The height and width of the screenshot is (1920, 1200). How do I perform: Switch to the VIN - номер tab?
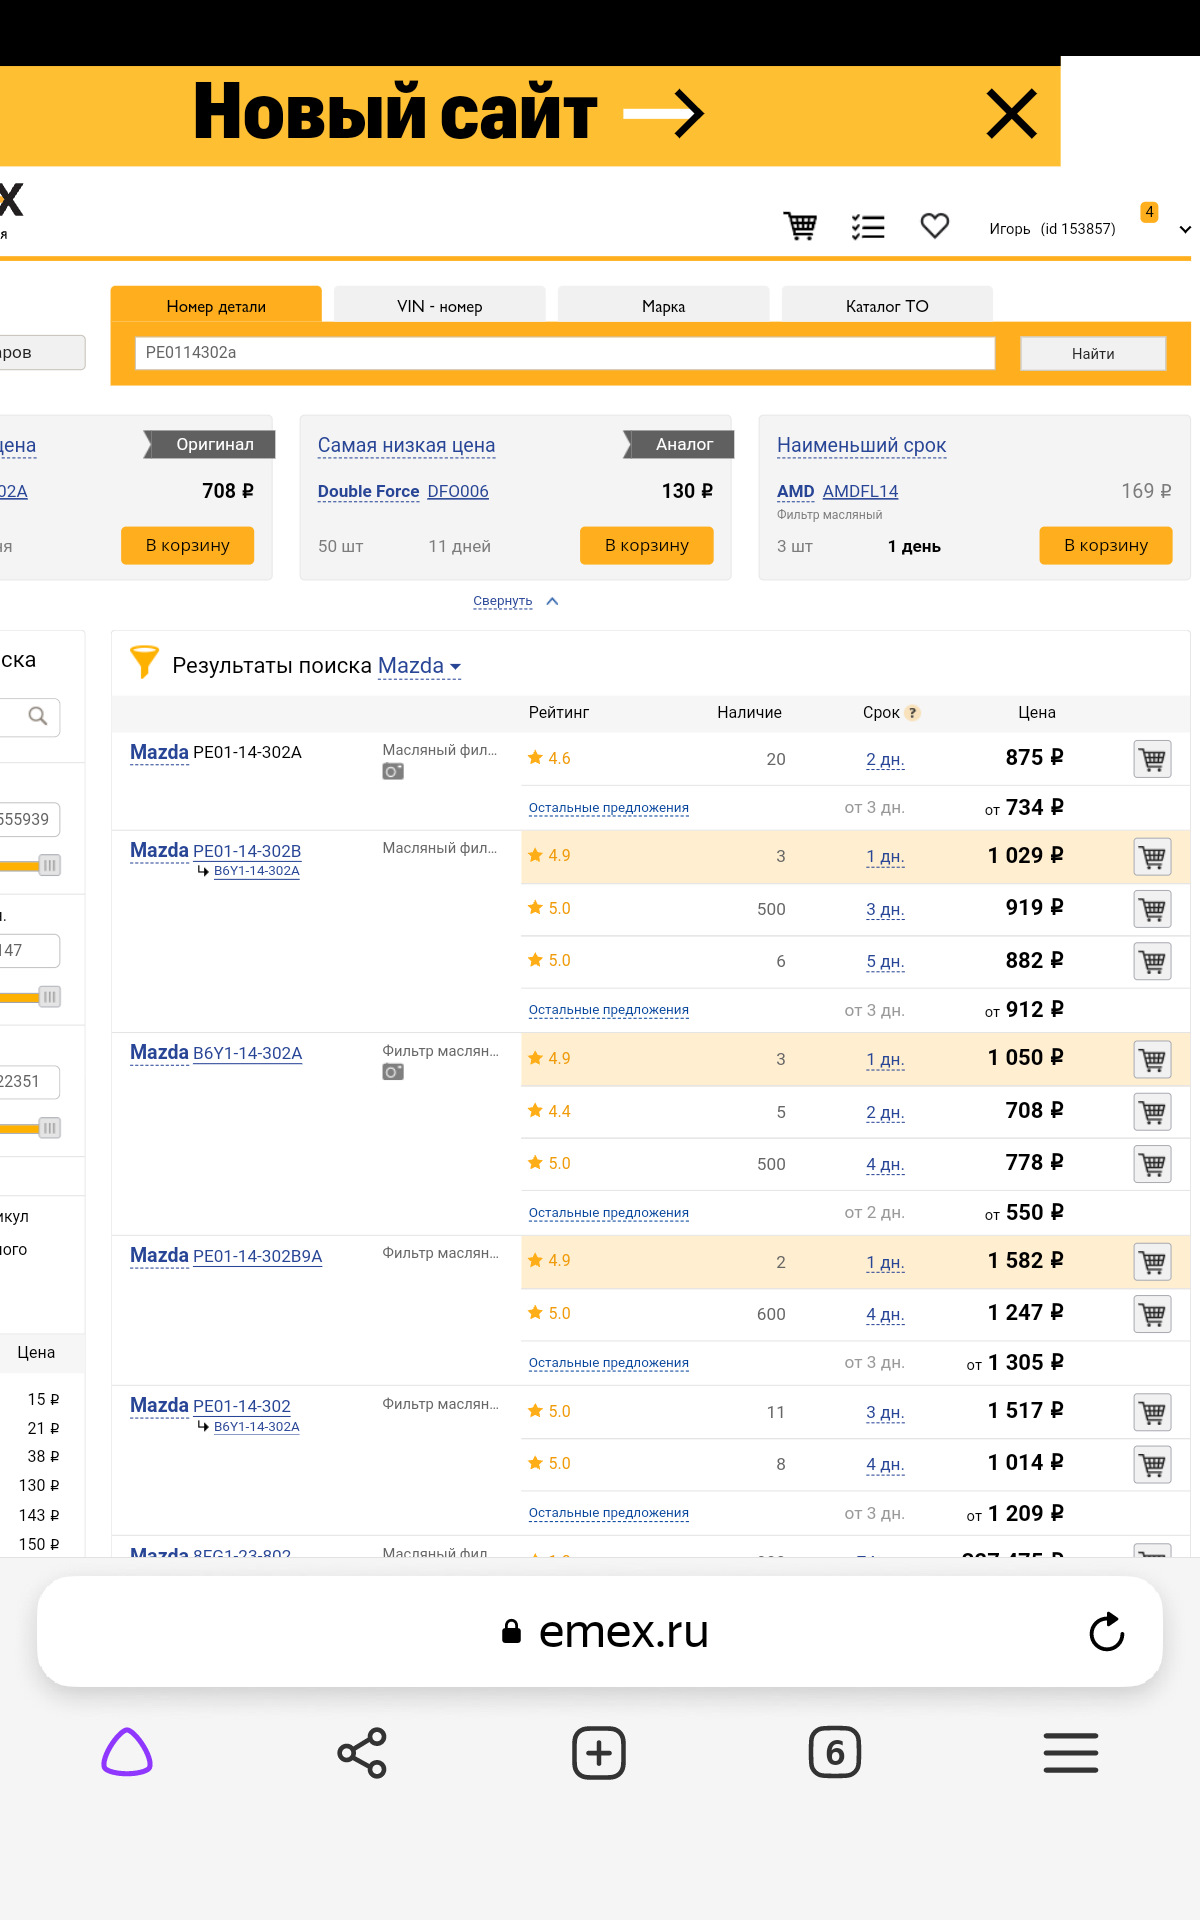click(x=439, y=306)
